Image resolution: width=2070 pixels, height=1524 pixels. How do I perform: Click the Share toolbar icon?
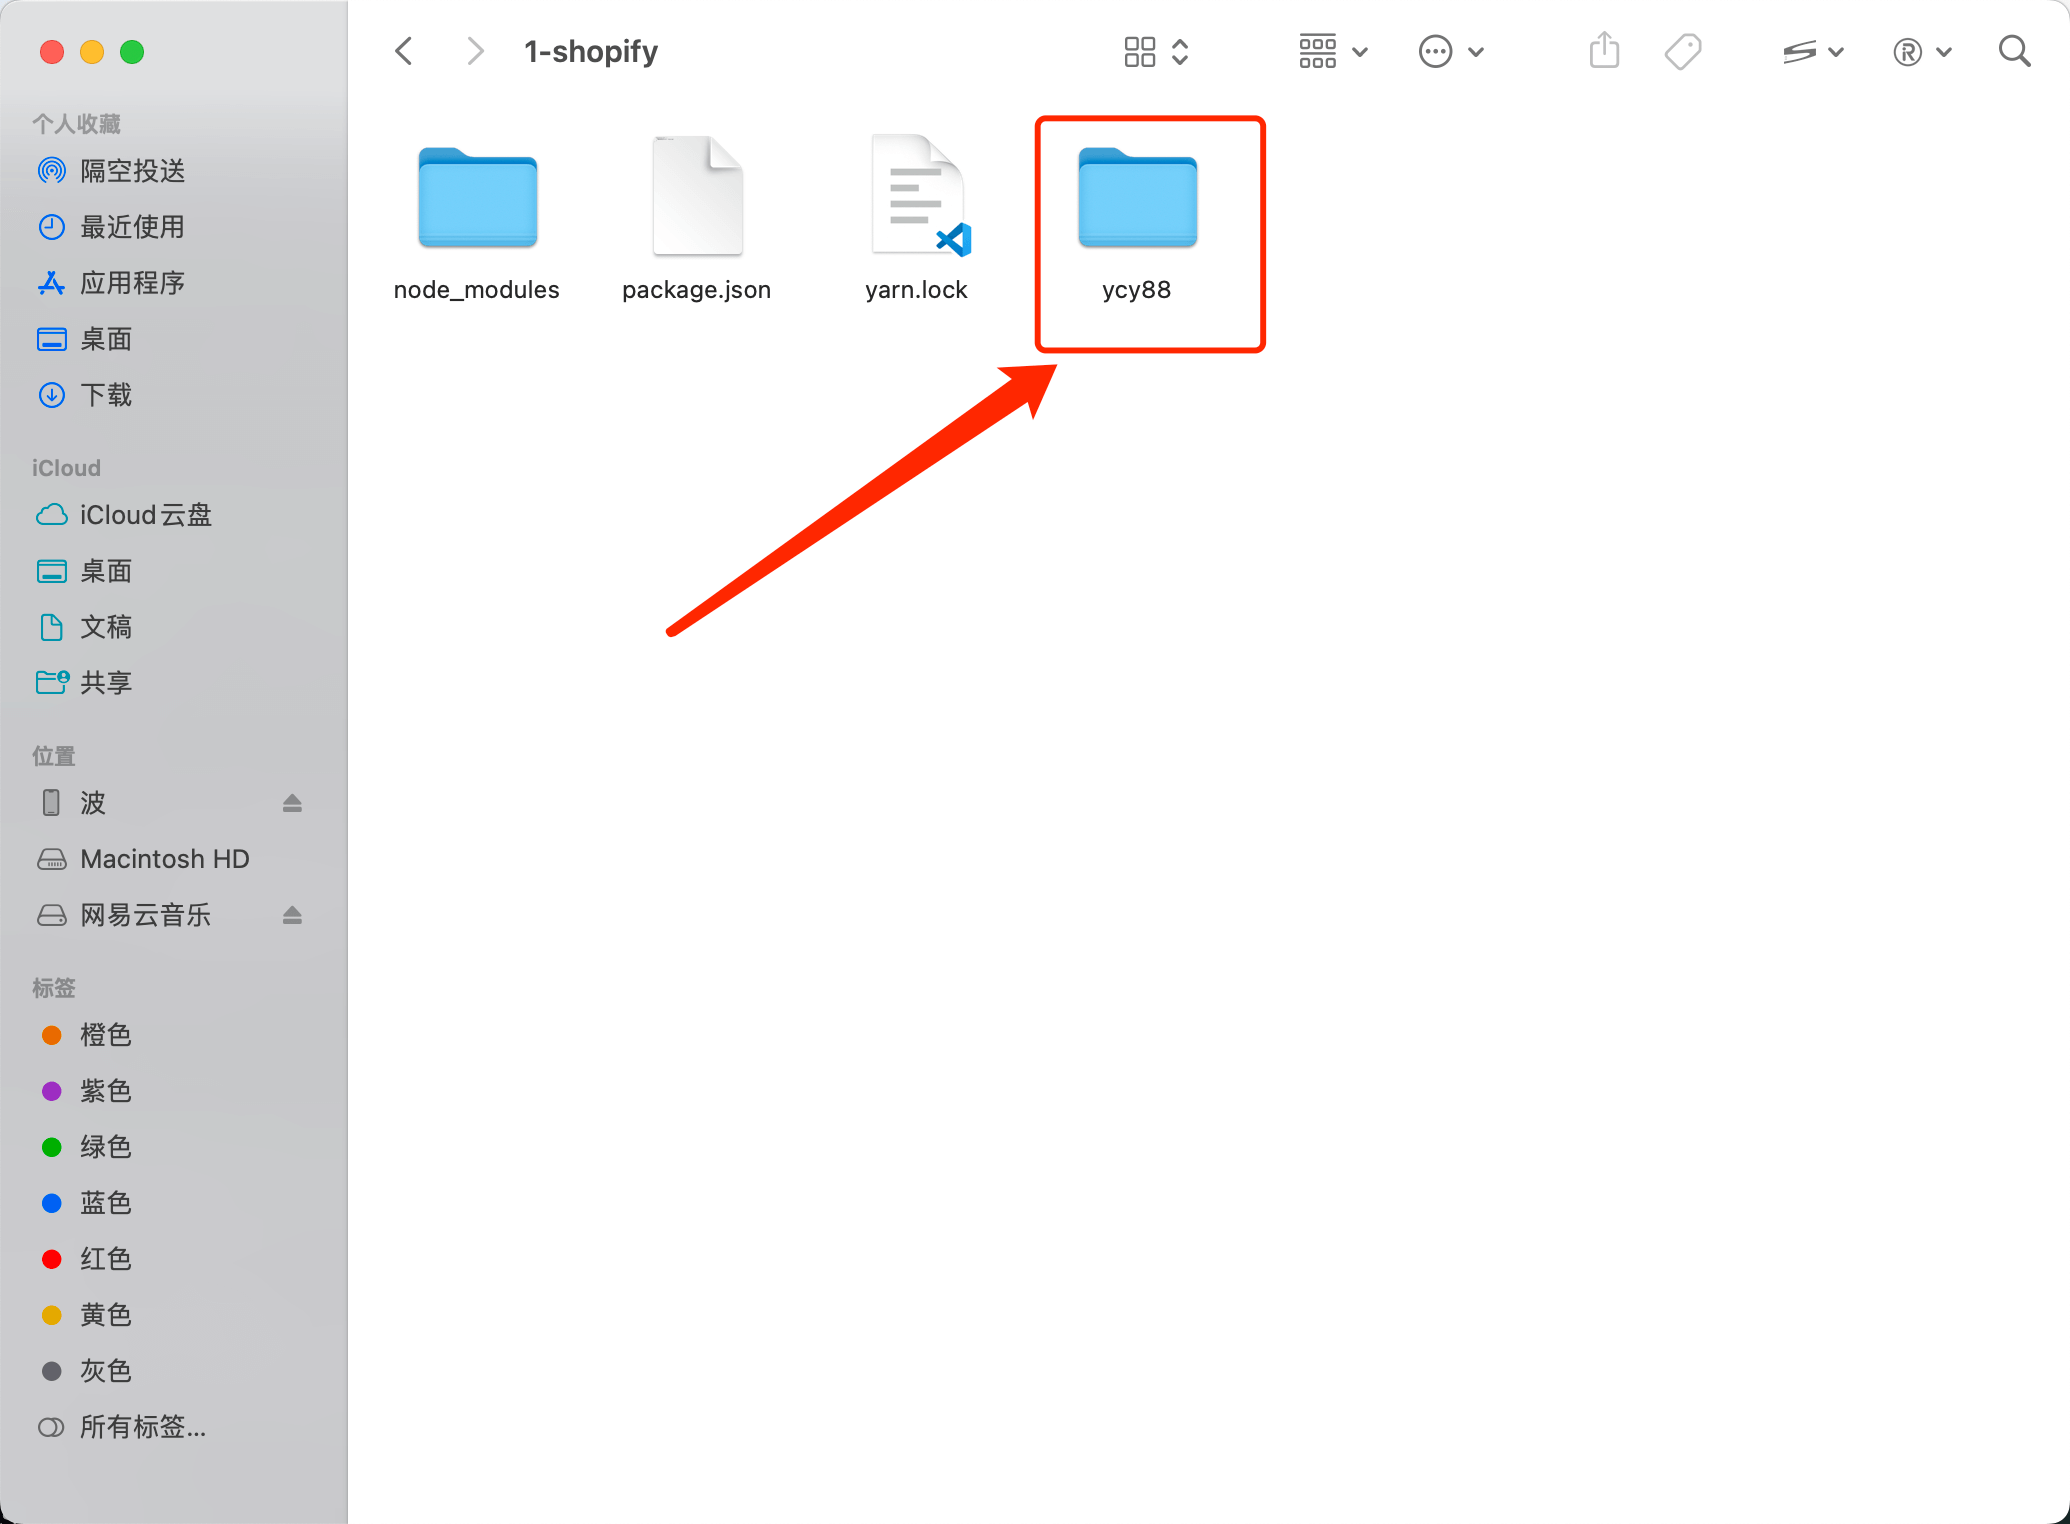[1604, 51]
